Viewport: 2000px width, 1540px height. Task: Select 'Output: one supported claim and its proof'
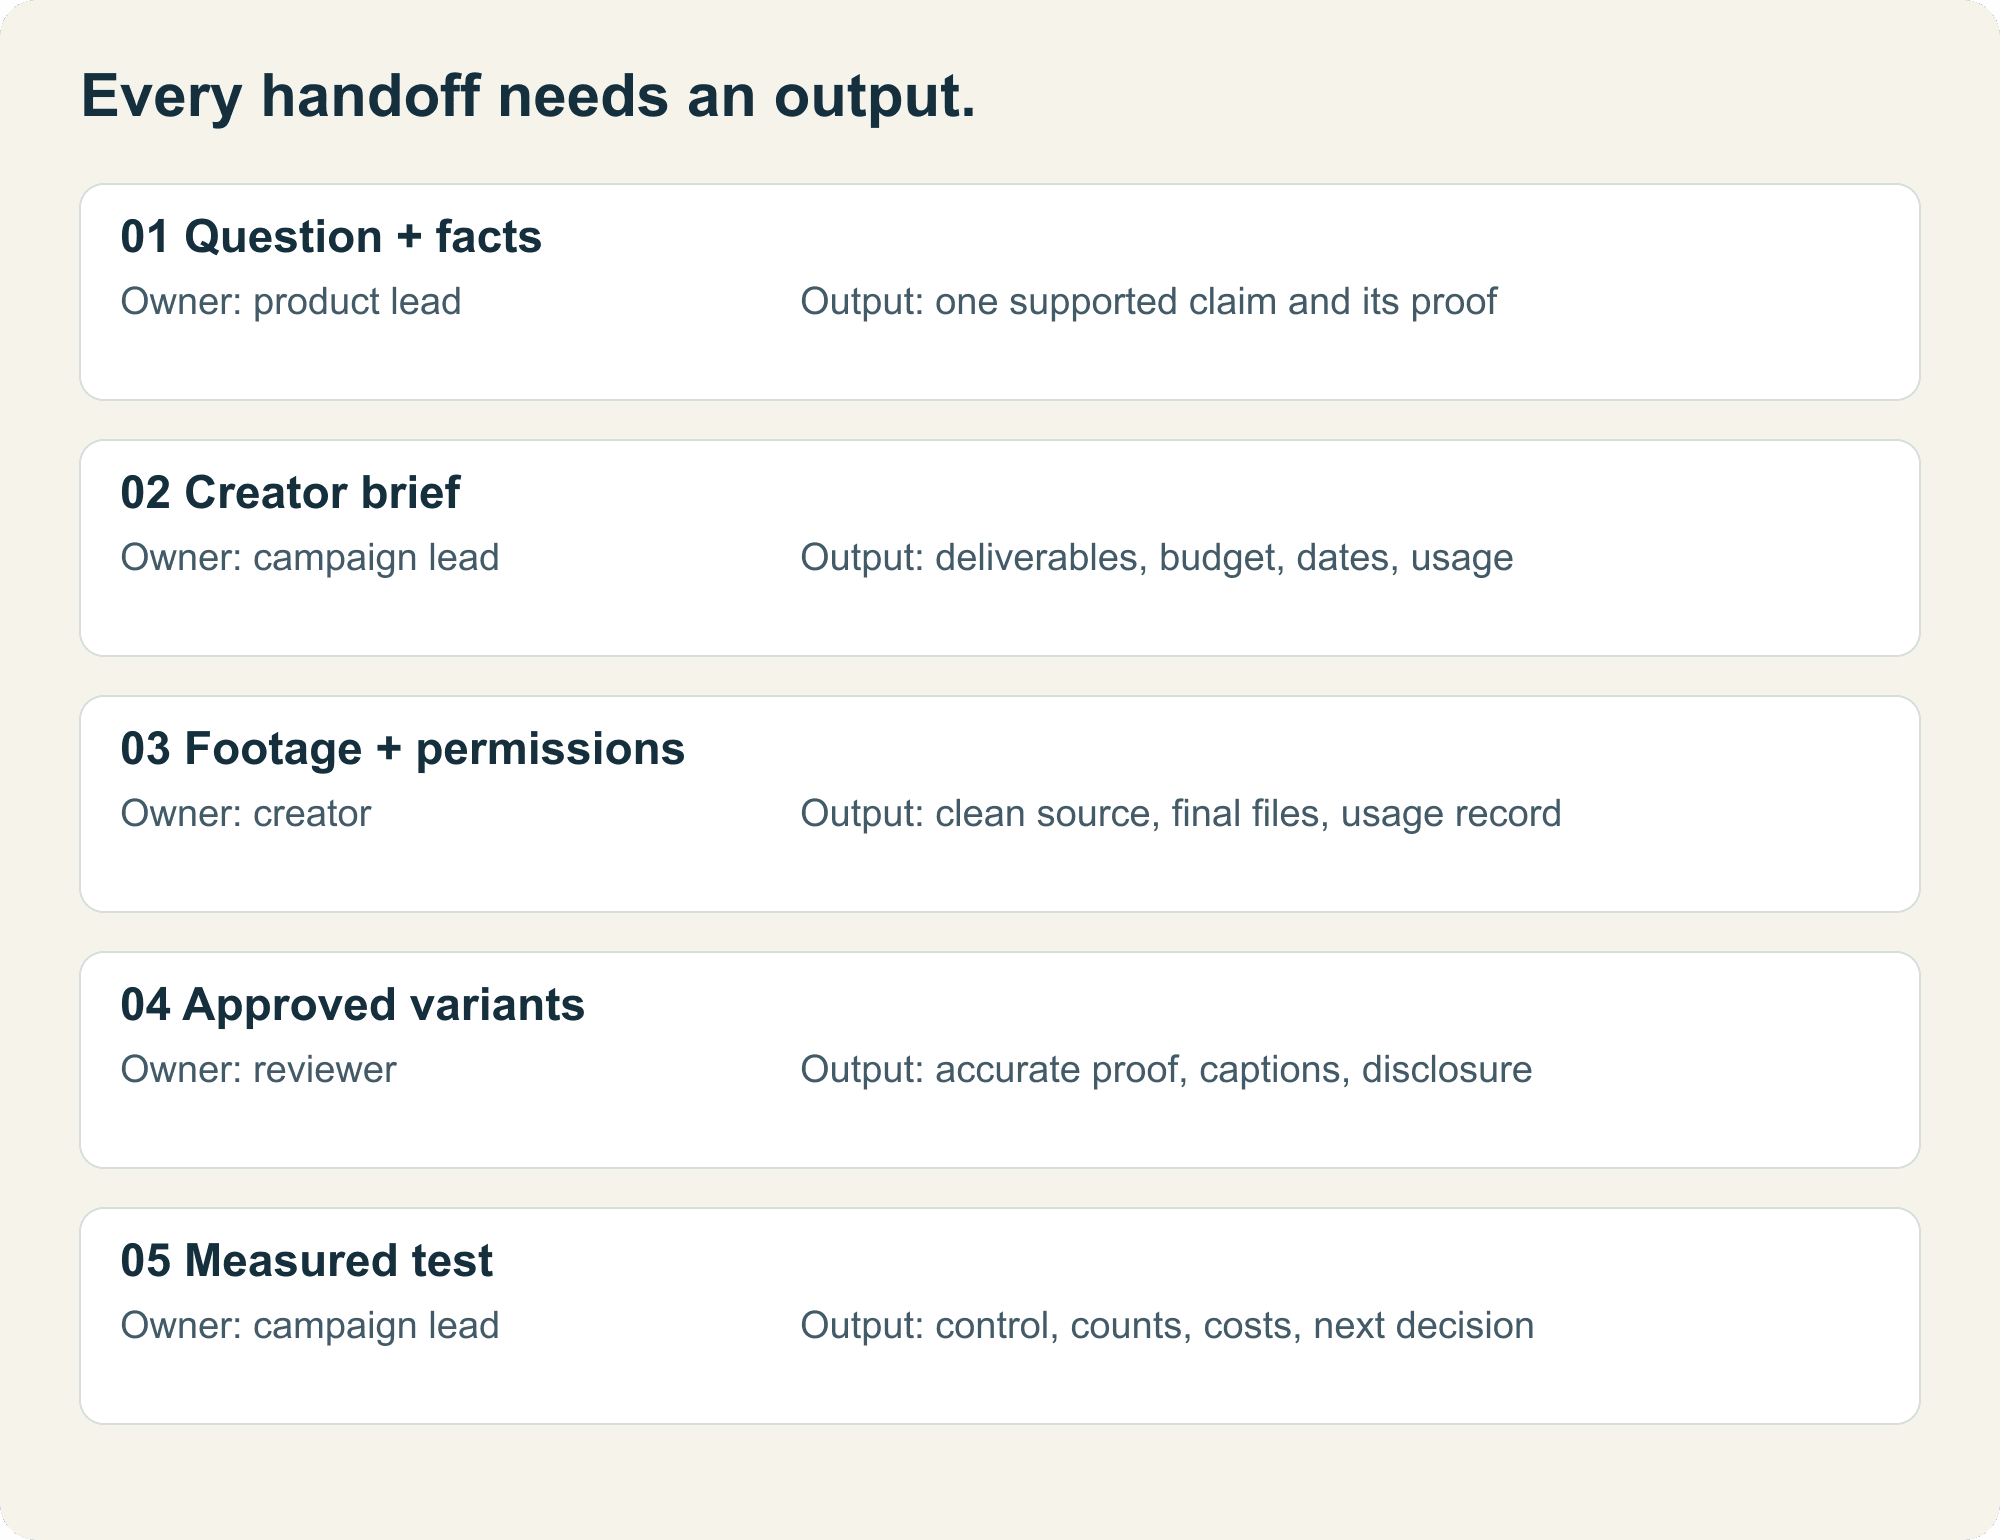click(1148, 301)
